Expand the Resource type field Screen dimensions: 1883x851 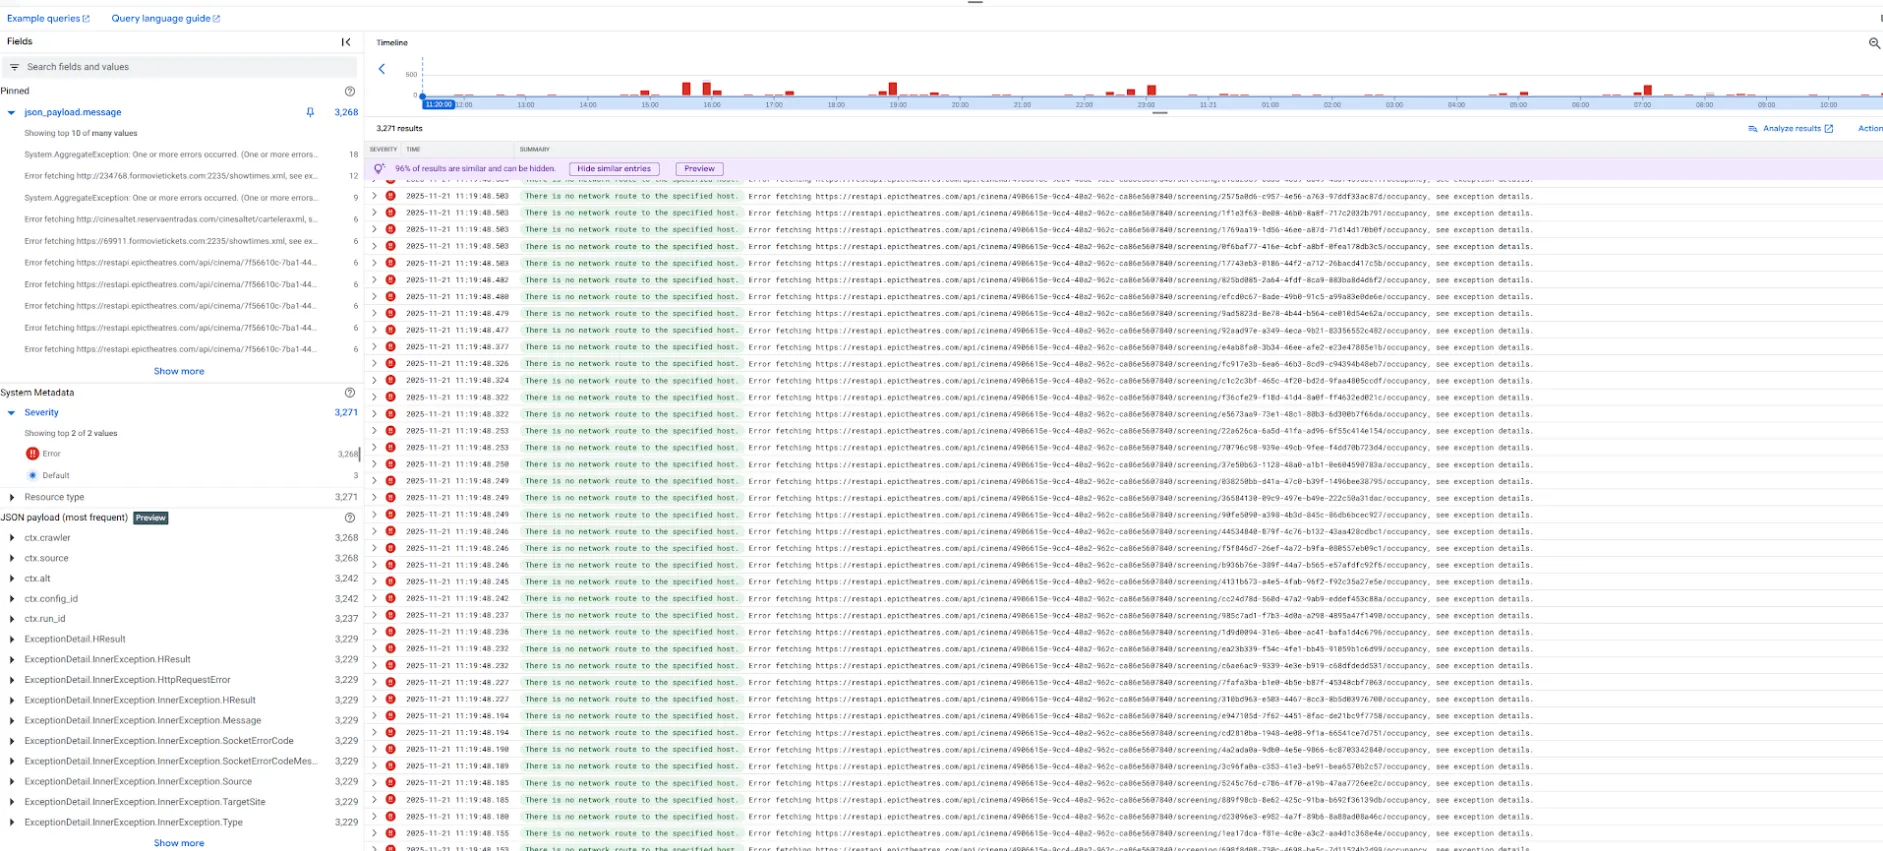click(x=11, y=497)
